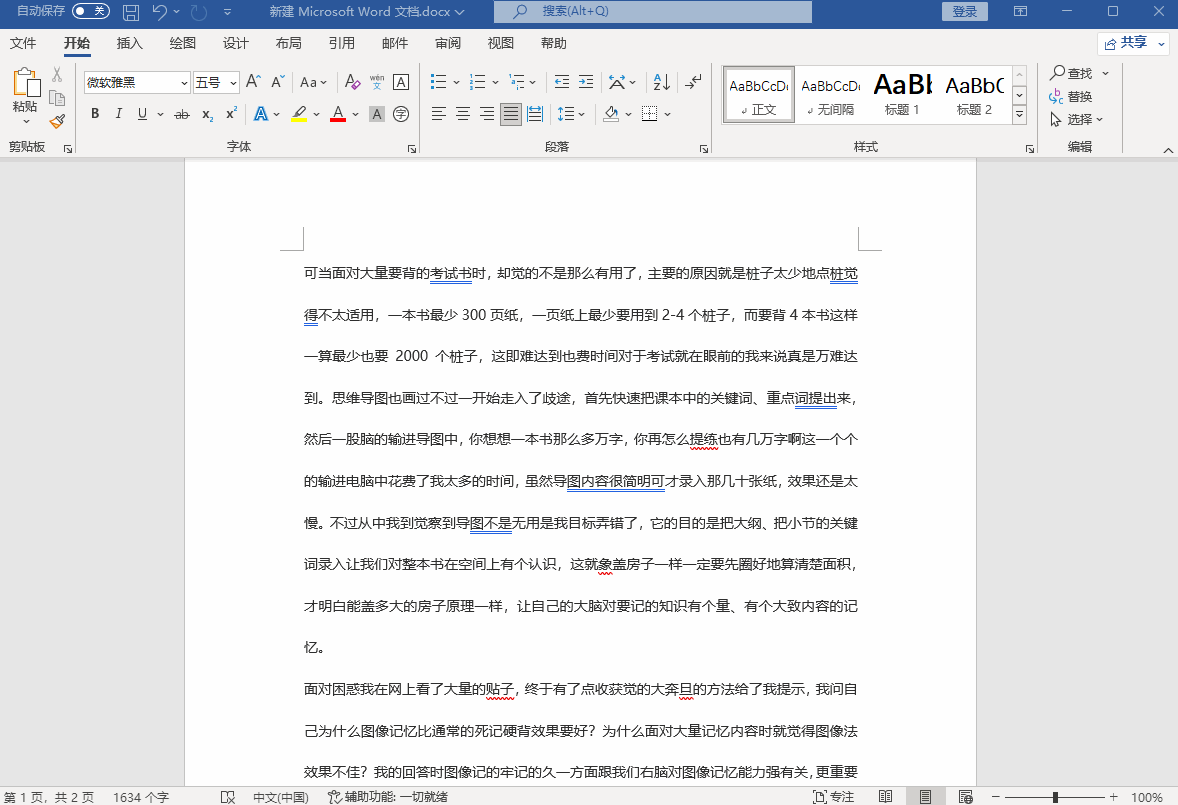Toggle underline formatting
Image resolution: width=1178 pixels, height=805 pixels.
142,114
